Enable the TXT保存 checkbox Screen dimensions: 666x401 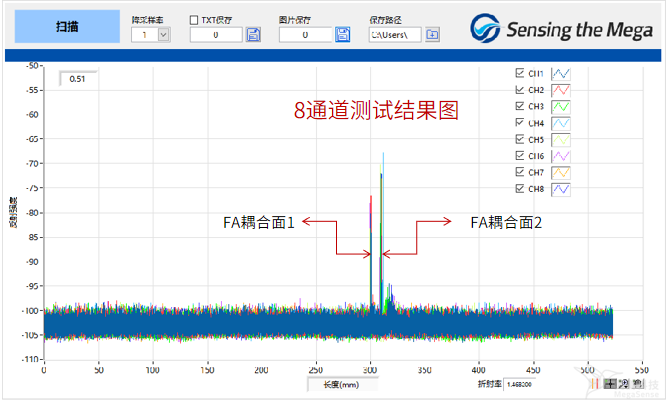(194, 20)
